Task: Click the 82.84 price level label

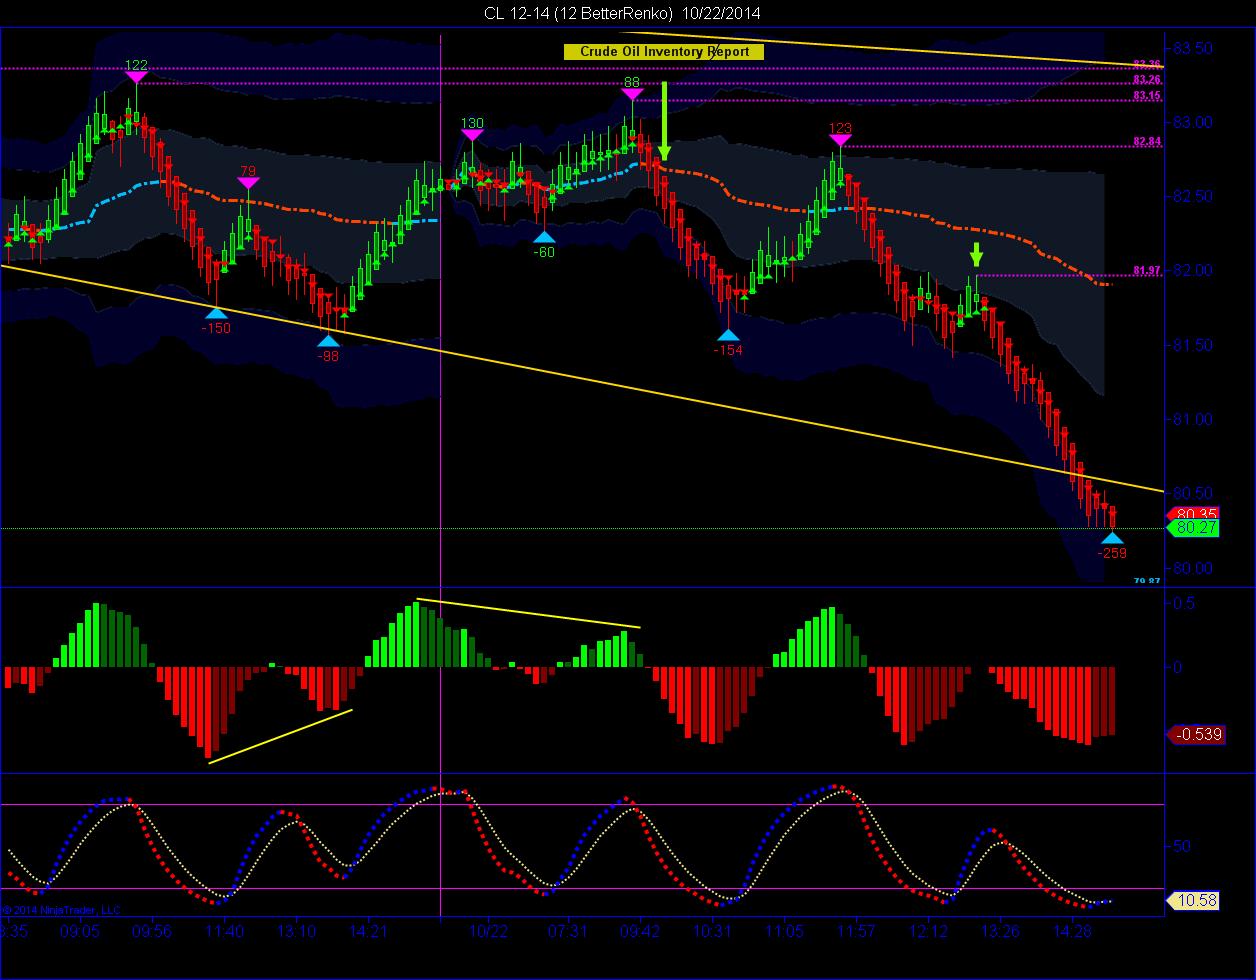Action: [1147, 142]
